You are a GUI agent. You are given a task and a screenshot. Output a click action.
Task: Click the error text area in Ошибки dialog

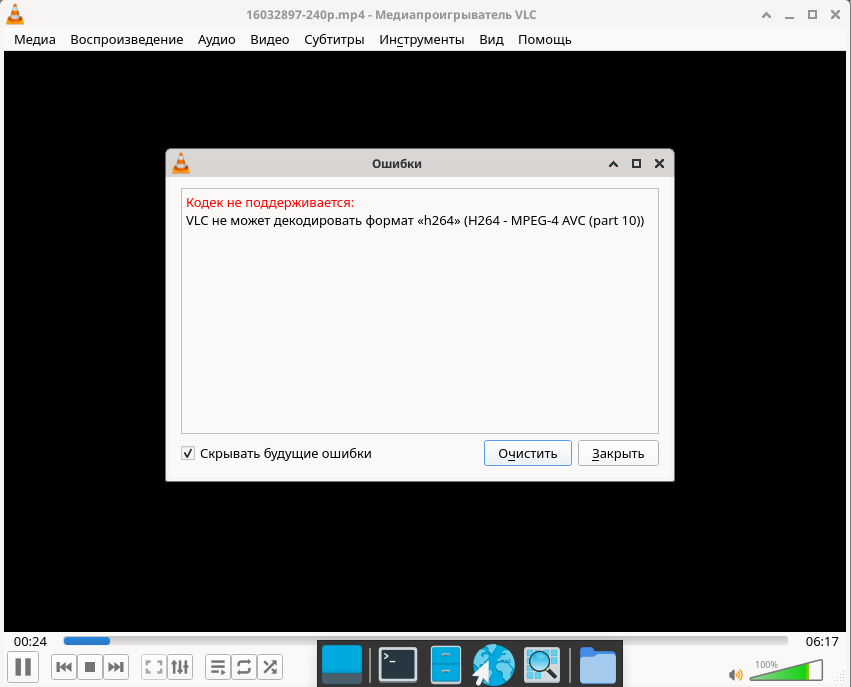click(420, 311)
